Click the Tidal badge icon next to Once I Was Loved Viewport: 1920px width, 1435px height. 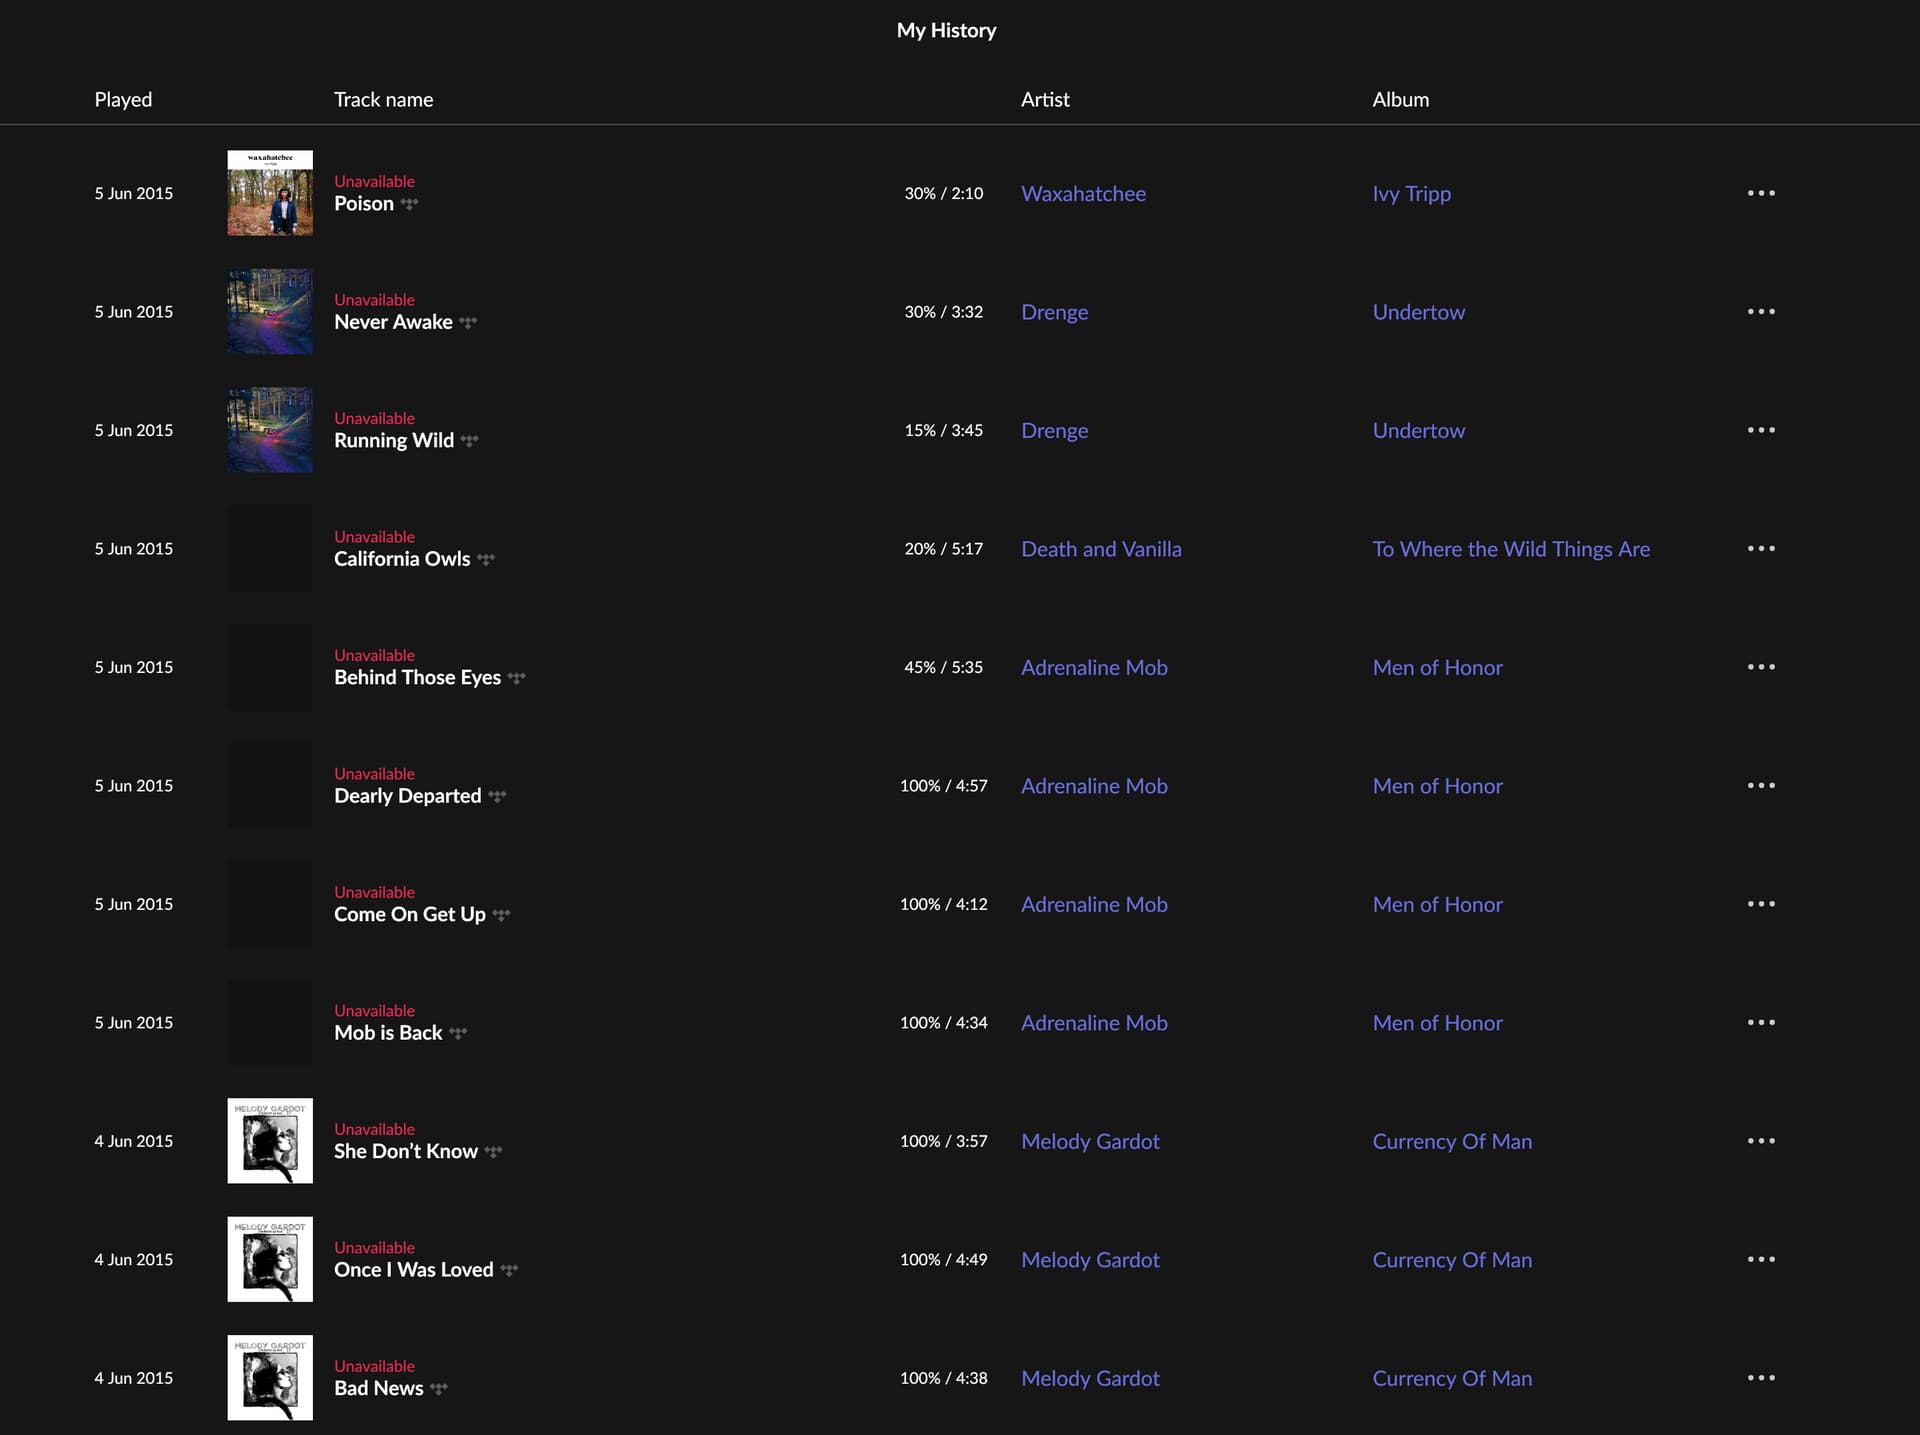(x=509, y=1270)
